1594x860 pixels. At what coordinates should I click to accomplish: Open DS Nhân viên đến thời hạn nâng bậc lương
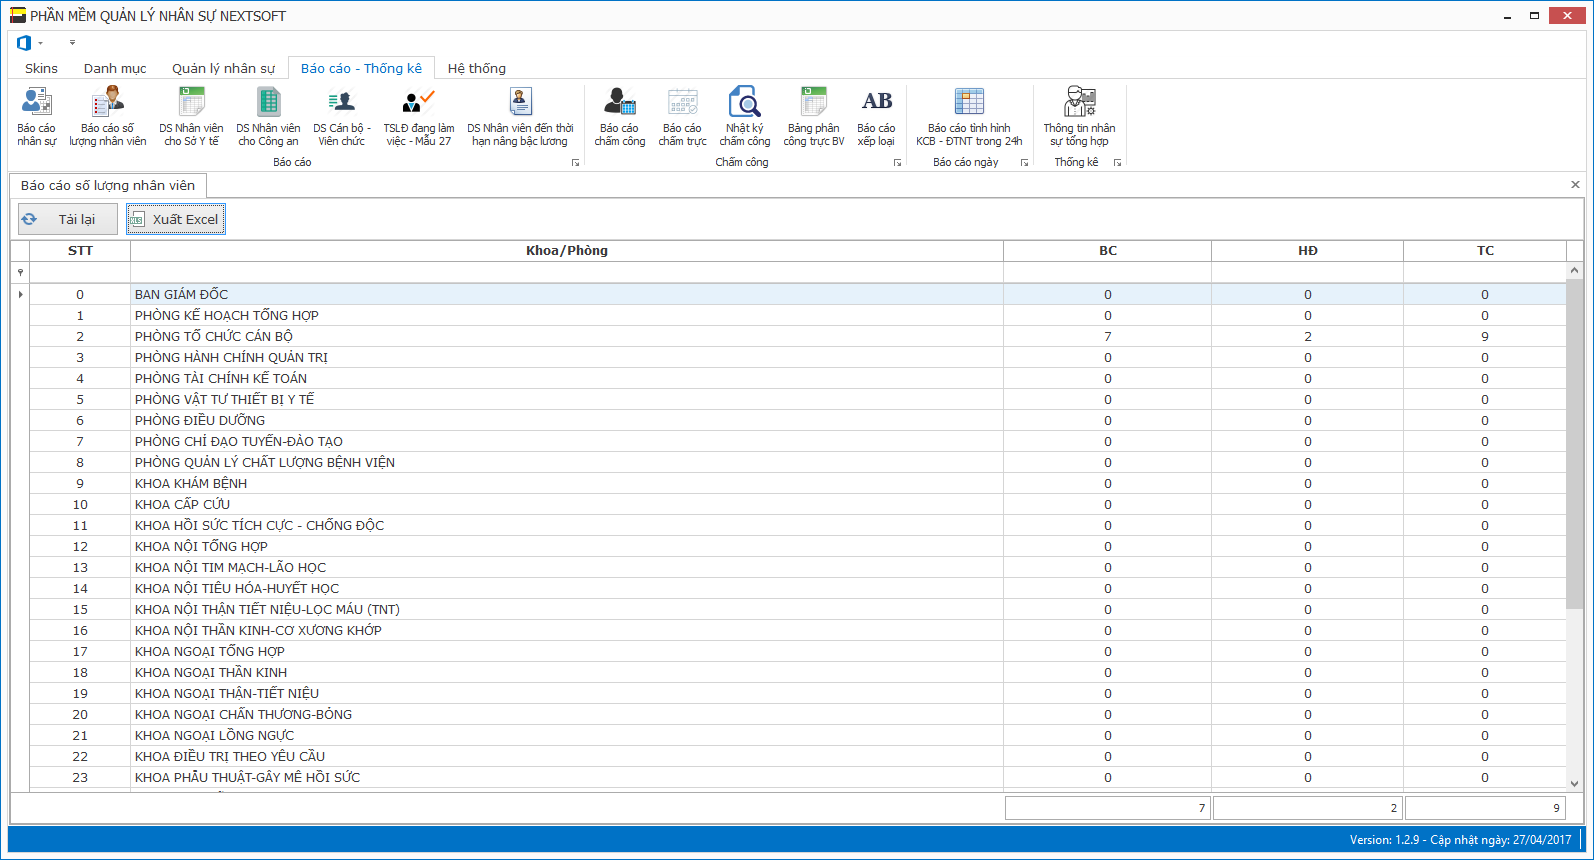tap(520, 117)
